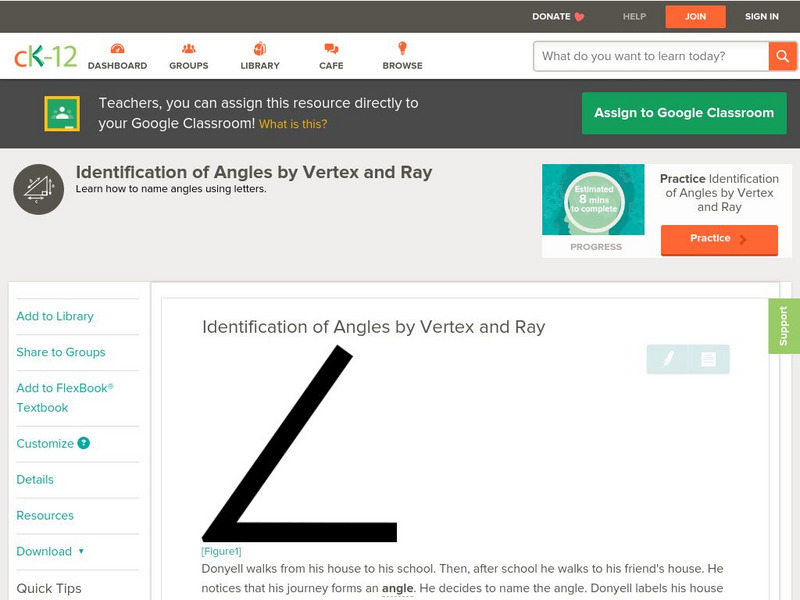Click 'Learn how to name angles' subtitle

coord(171,189)
